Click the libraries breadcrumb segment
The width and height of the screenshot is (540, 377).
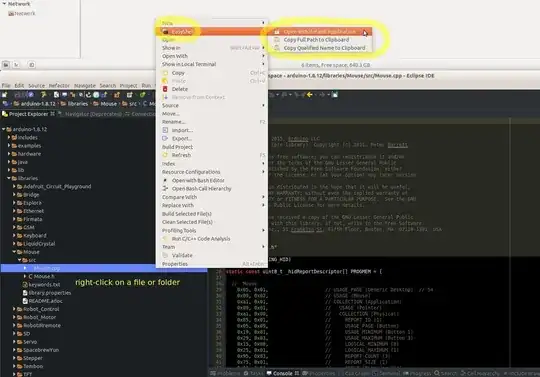point(74,104)
